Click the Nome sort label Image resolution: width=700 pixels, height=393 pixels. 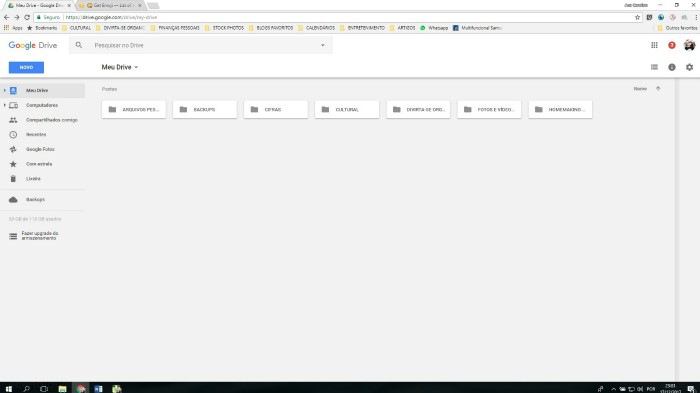pyautogui.click(x=640, y=89)
